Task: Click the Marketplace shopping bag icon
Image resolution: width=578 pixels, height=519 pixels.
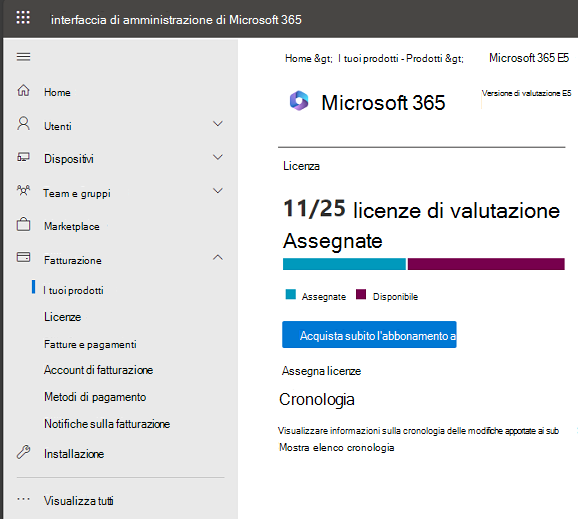Action: [x=23, y=224]
